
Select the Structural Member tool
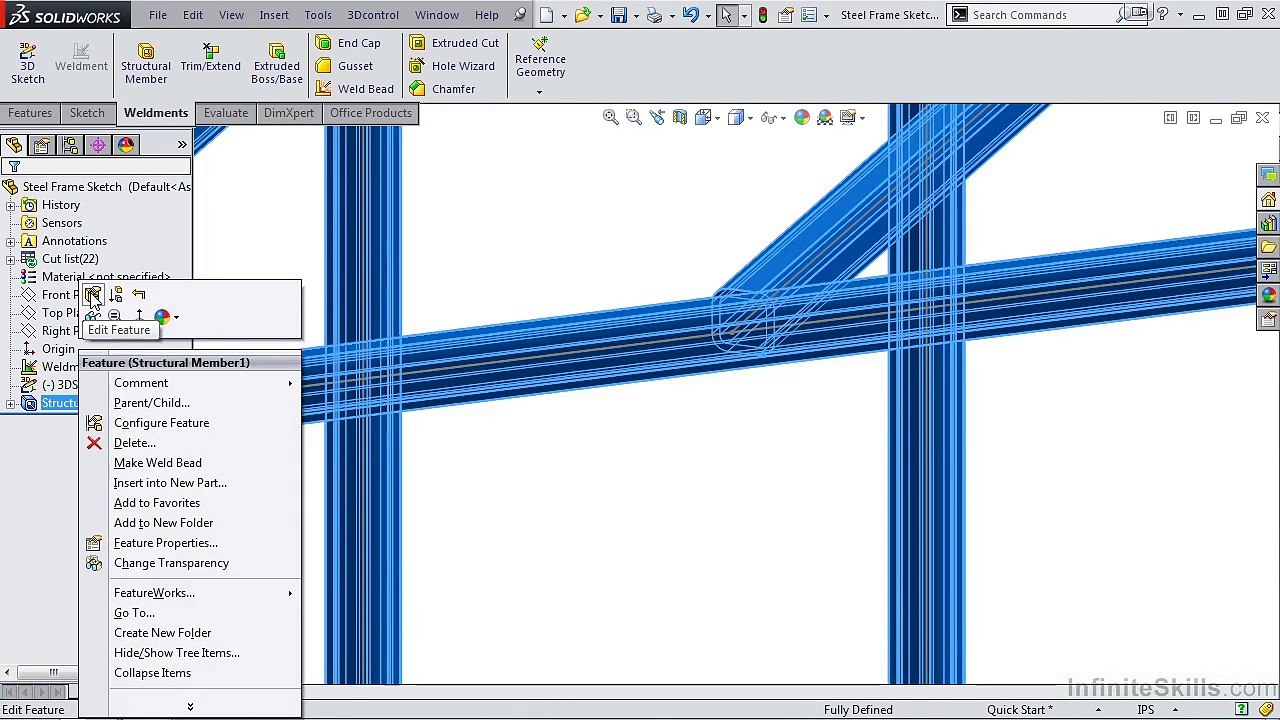point(146,64)
